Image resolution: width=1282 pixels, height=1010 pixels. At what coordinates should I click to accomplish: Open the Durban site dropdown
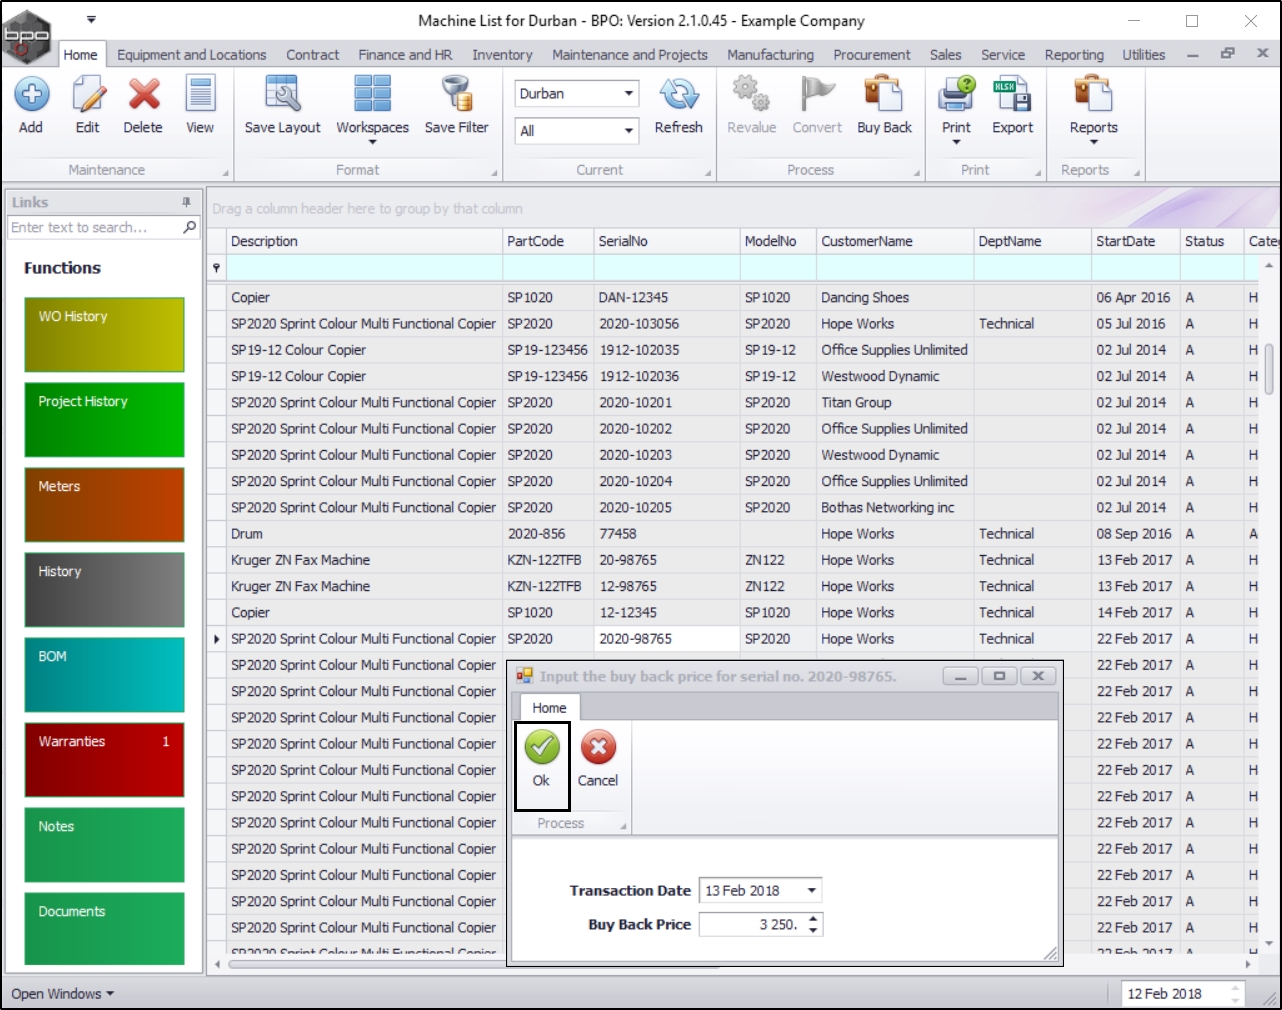[629, 94]
